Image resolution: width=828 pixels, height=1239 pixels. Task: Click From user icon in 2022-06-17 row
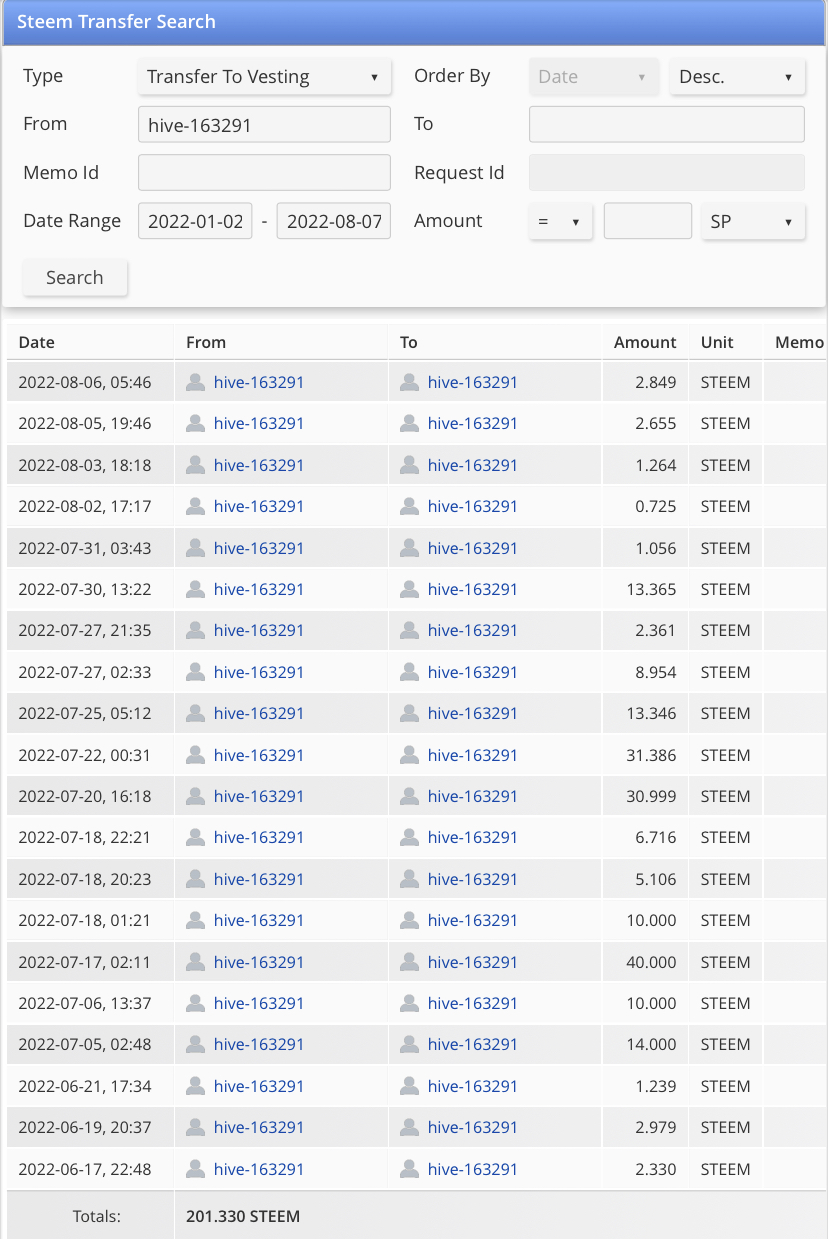[x=196, y=1169]
